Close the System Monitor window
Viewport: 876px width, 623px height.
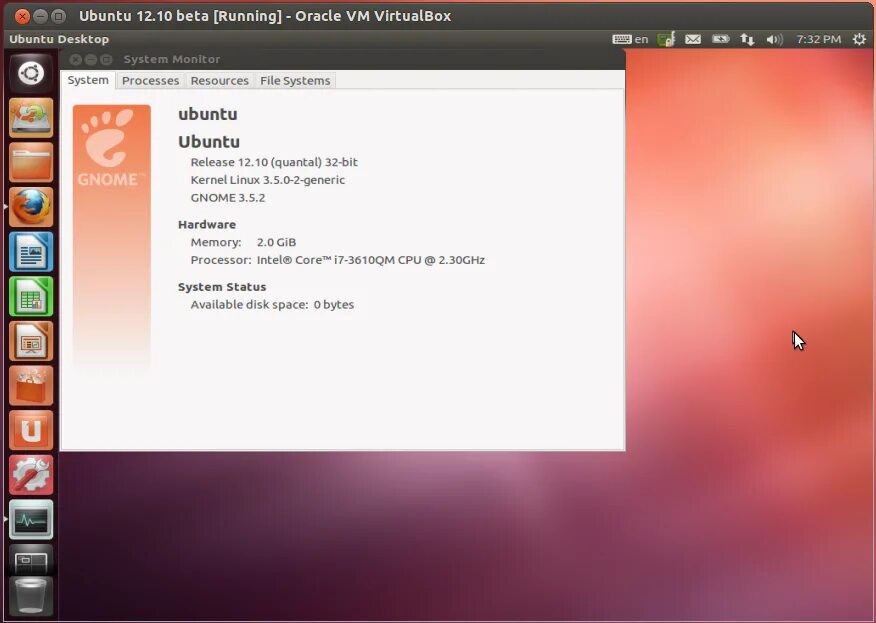point(76,59)
